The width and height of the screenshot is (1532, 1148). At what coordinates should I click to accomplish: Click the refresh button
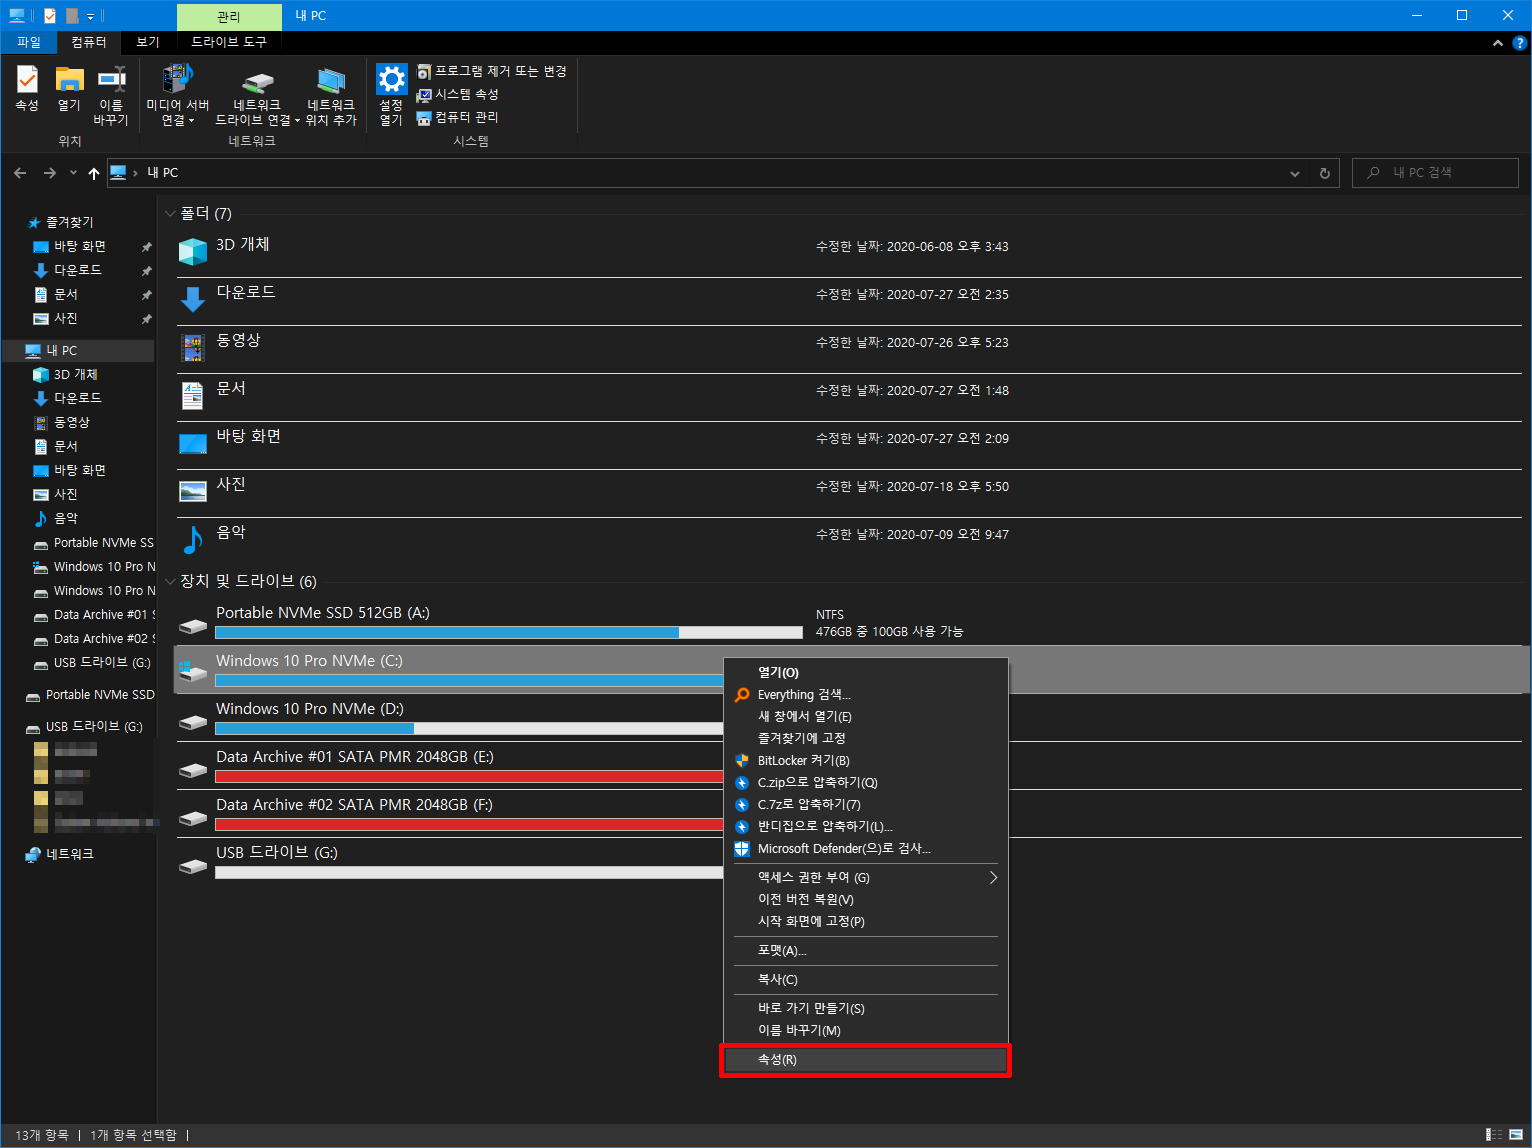1325,173
